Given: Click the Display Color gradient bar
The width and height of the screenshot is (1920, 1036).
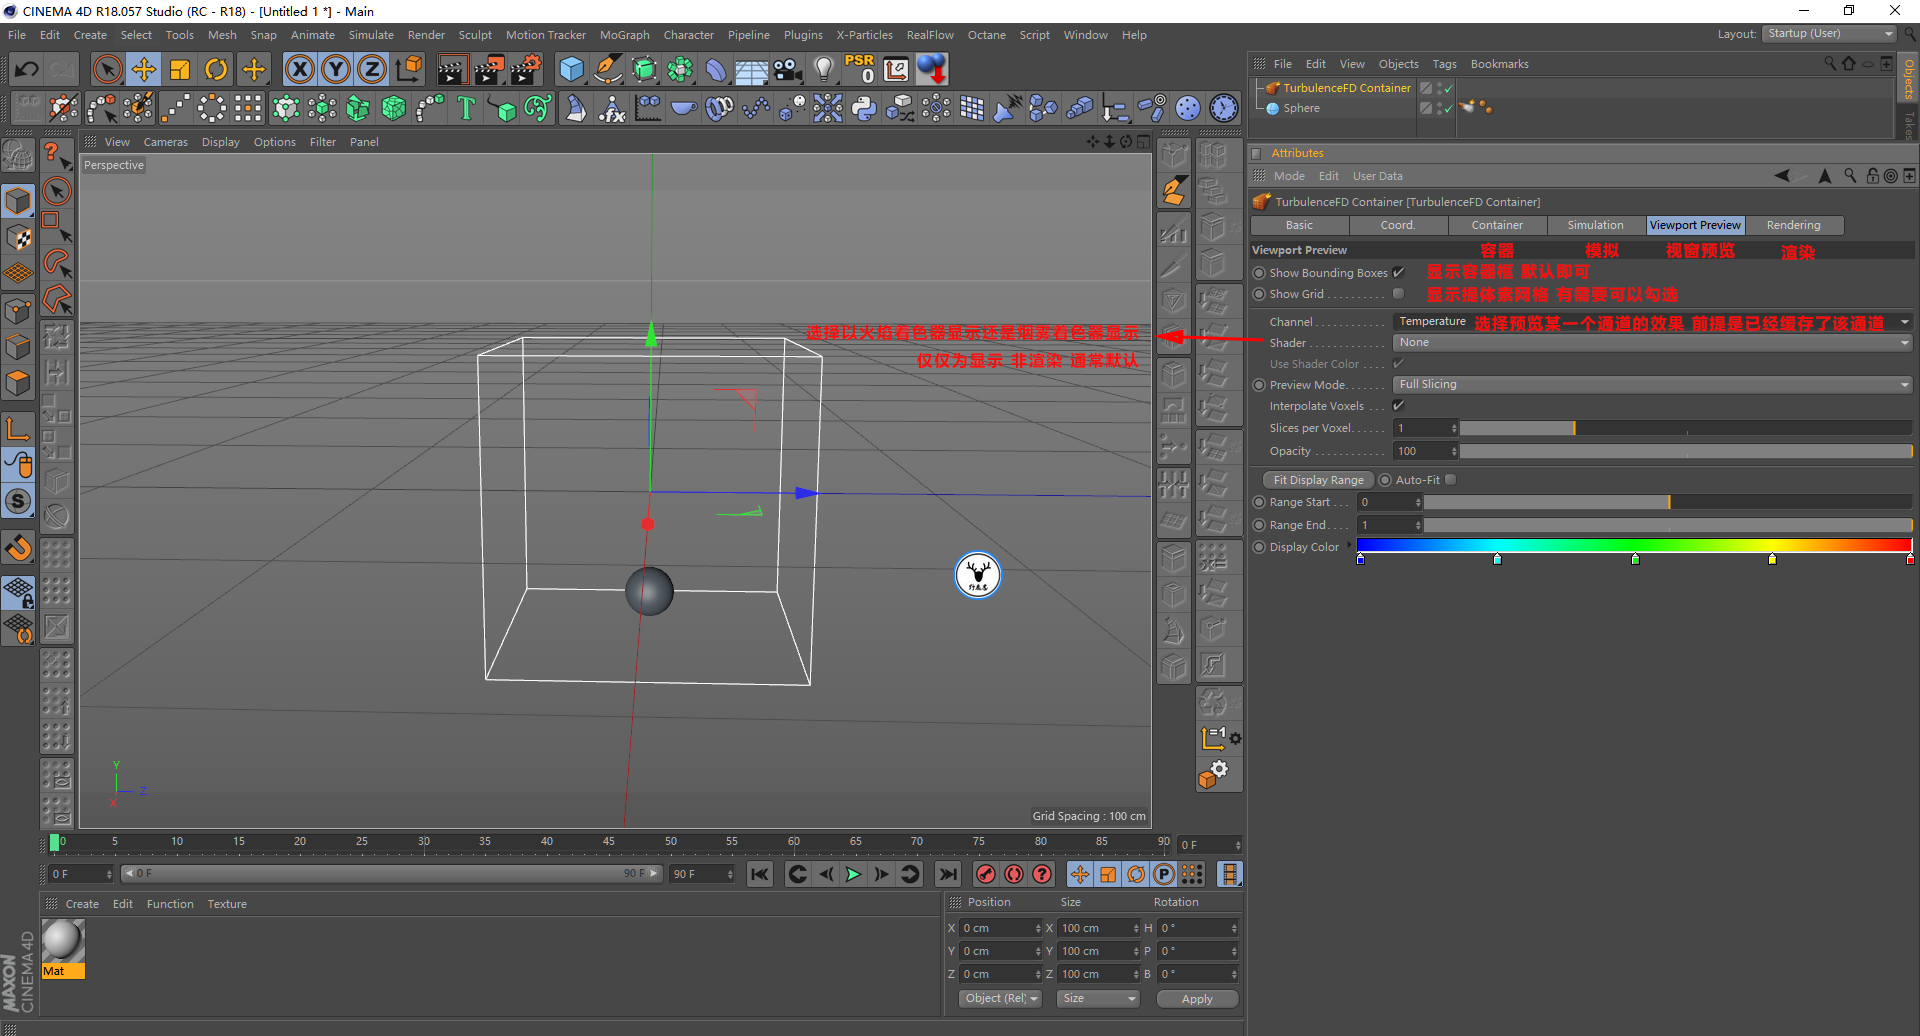Looking at the screenshot, I should 1634,545.
